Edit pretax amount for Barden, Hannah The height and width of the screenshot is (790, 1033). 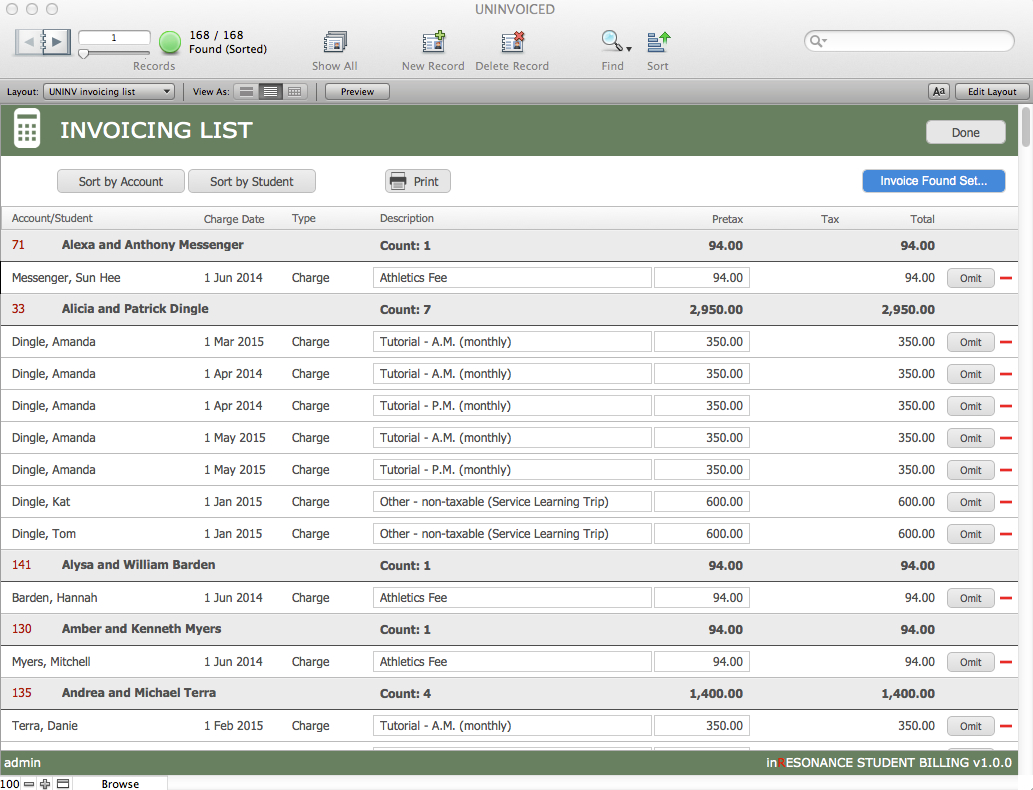tap(702, 598)
